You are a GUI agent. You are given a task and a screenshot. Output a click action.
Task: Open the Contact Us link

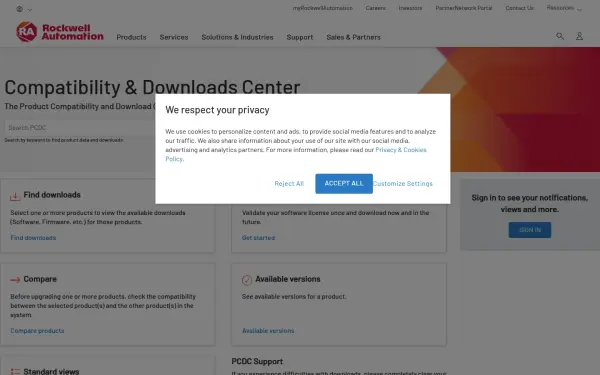coord(519,8)
